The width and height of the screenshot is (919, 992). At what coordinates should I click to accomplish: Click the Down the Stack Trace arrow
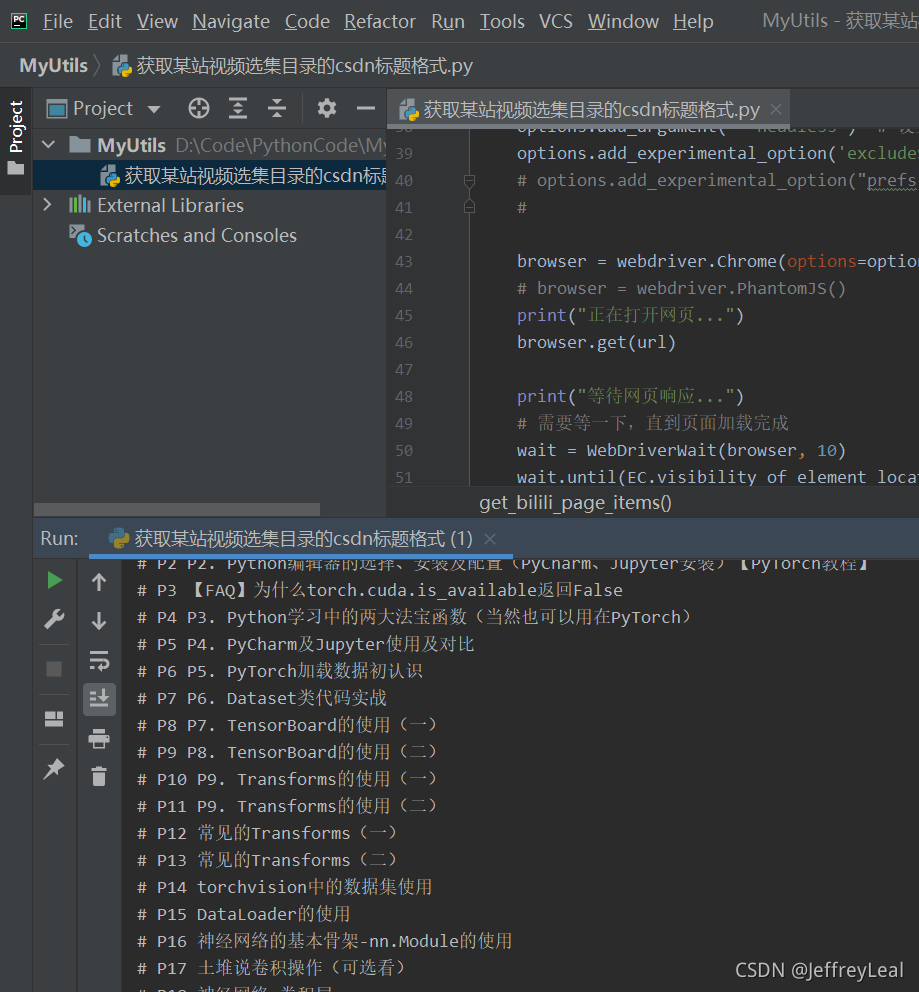(99, 621)
